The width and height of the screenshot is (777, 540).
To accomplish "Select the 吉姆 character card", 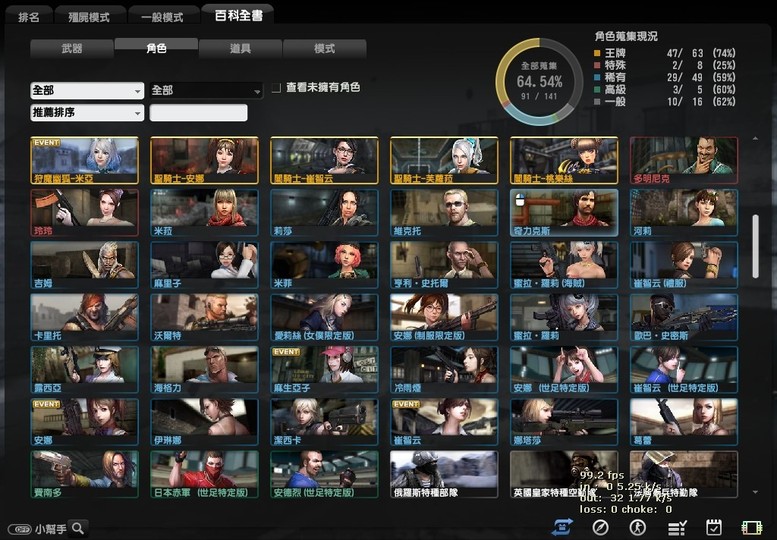I will click(x=85, y=265).
